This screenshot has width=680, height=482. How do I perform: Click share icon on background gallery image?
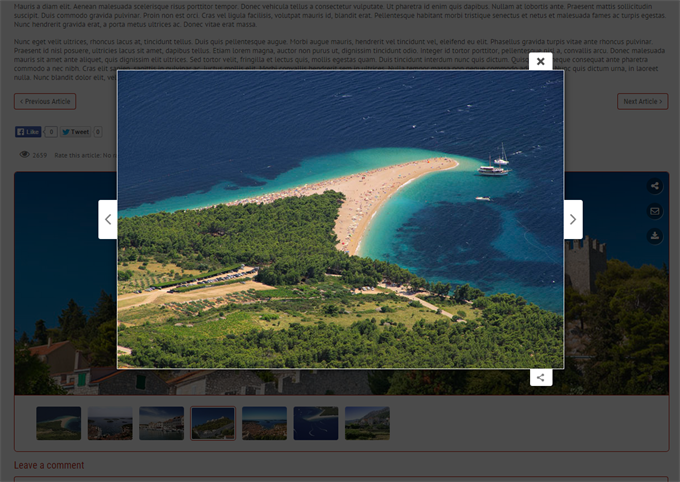654,186
